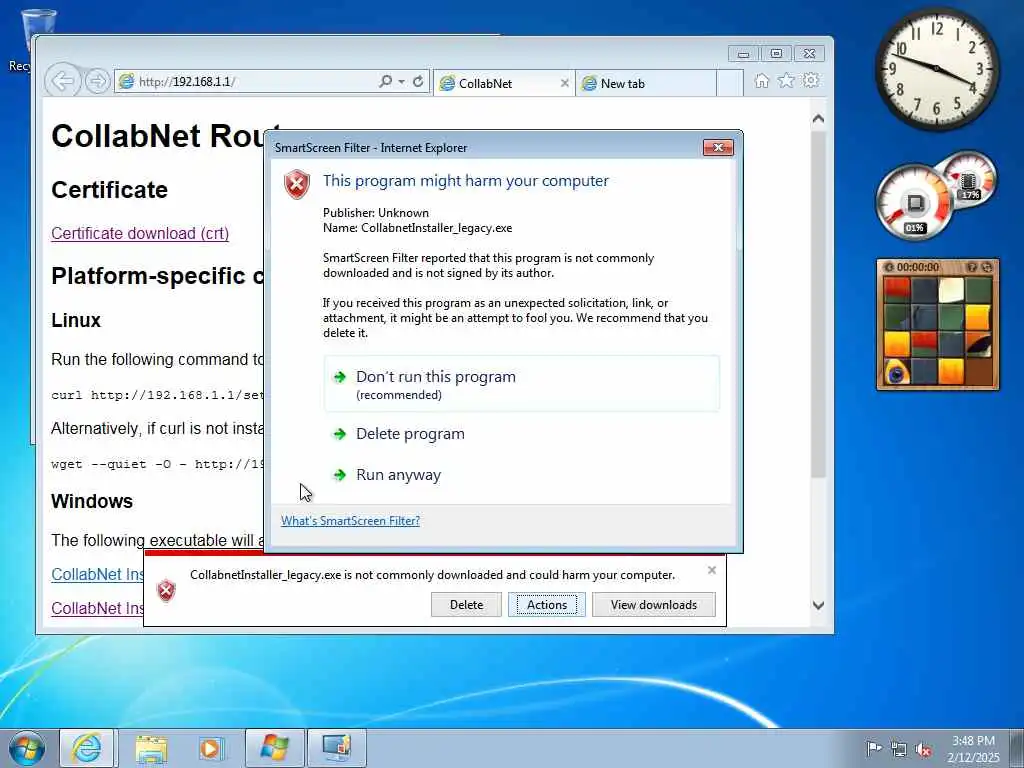Click the analog clock desktop gadget
The width and height of the screenshot is (1024, 768).
pyautogui.click(x=936, y=69)
